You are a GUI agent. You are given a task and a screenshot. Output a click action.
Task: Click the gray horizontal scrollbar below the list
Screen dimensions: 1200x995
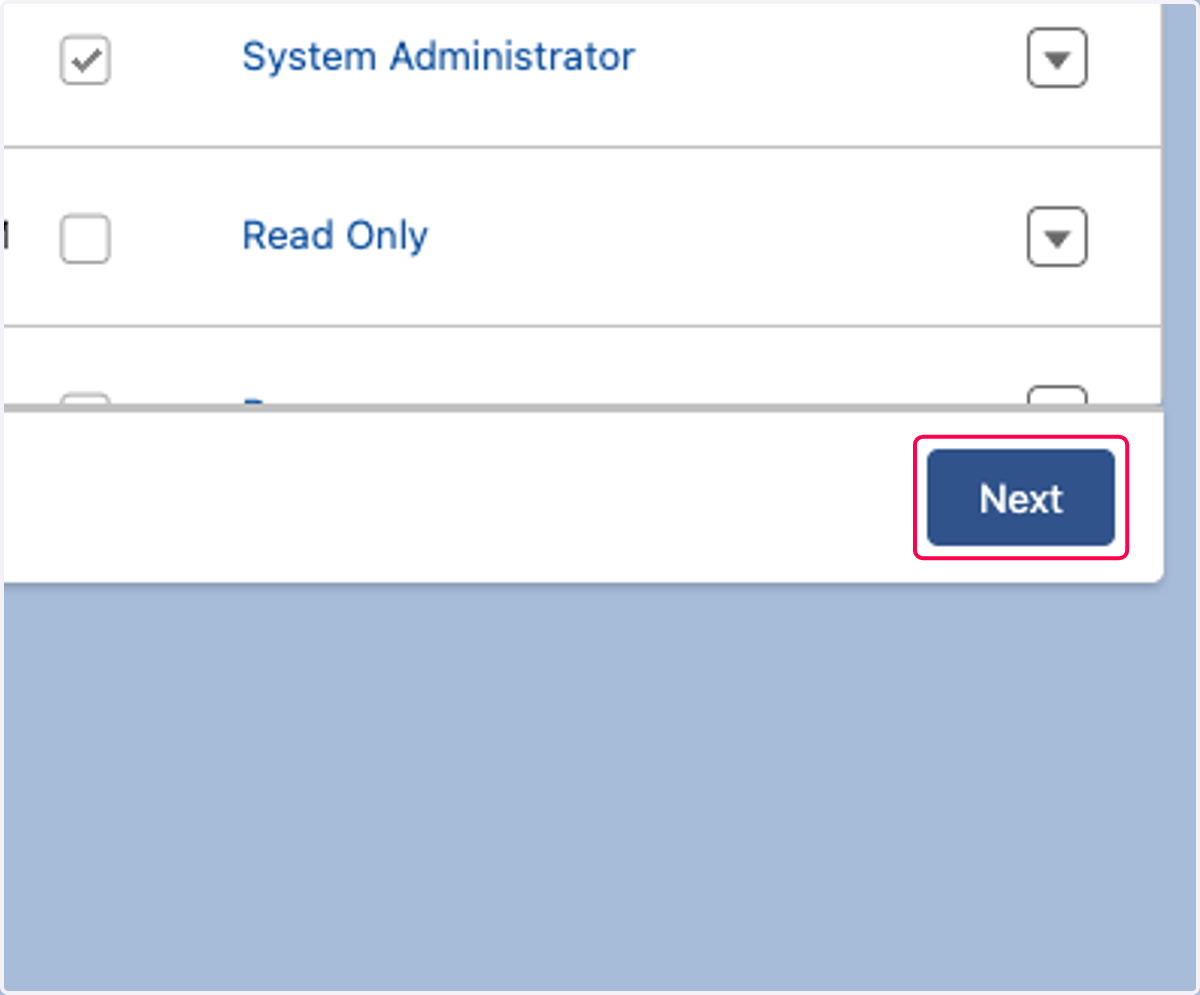[x=582, y=407]
